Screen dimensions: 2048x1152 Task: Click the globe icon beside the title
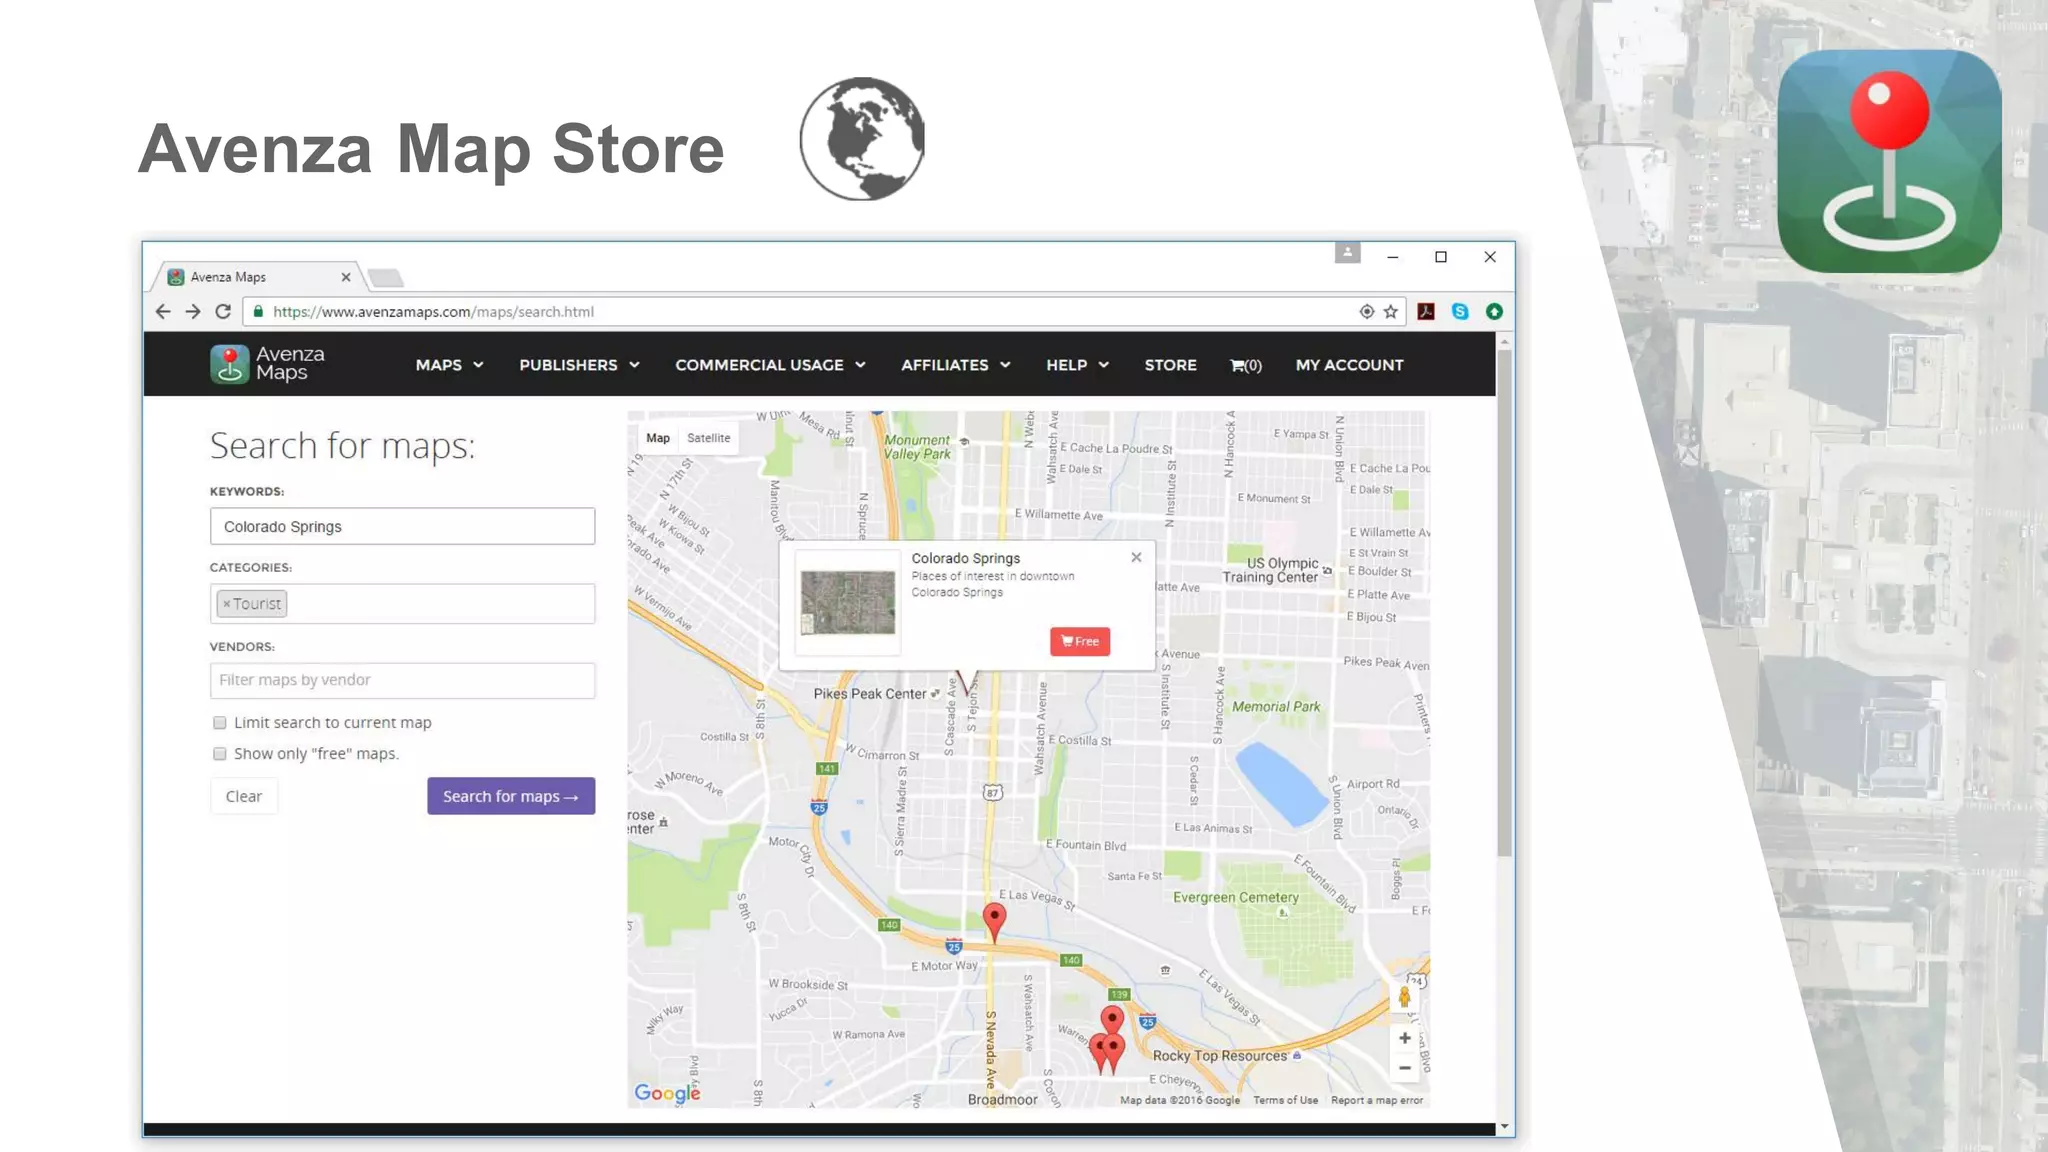click(862, 139)
